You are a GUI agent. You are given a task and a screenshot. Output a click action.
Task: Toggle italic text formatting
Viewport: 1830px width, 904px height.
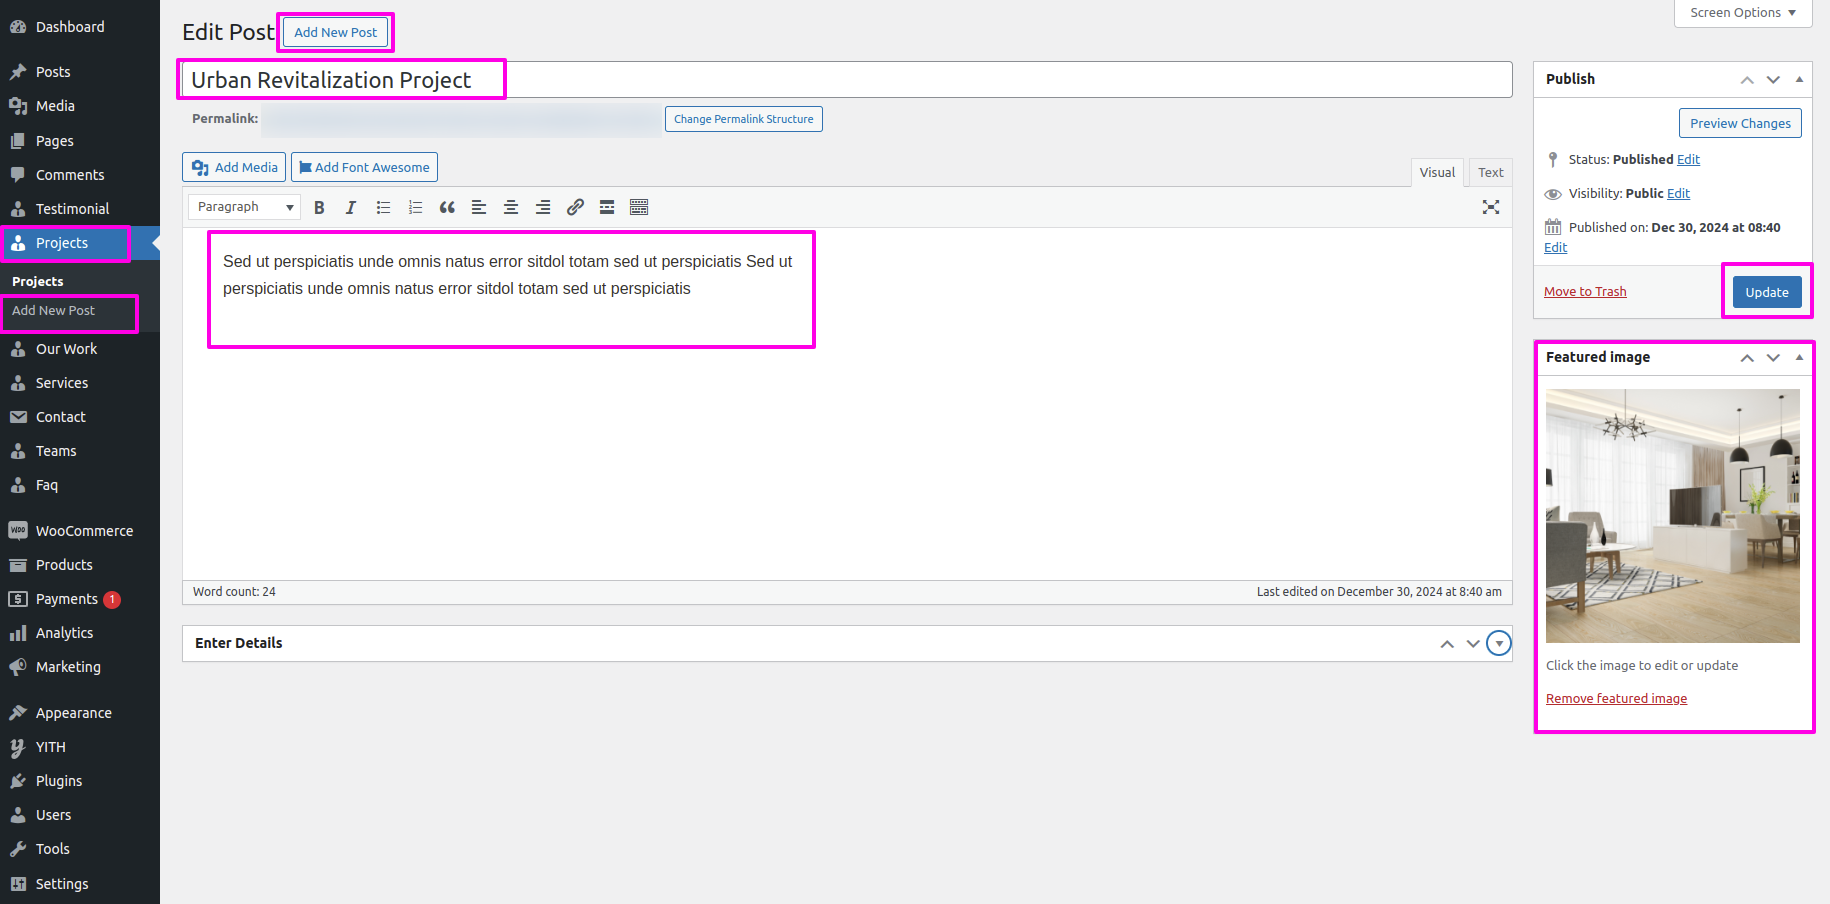click(x=351, y=207)
